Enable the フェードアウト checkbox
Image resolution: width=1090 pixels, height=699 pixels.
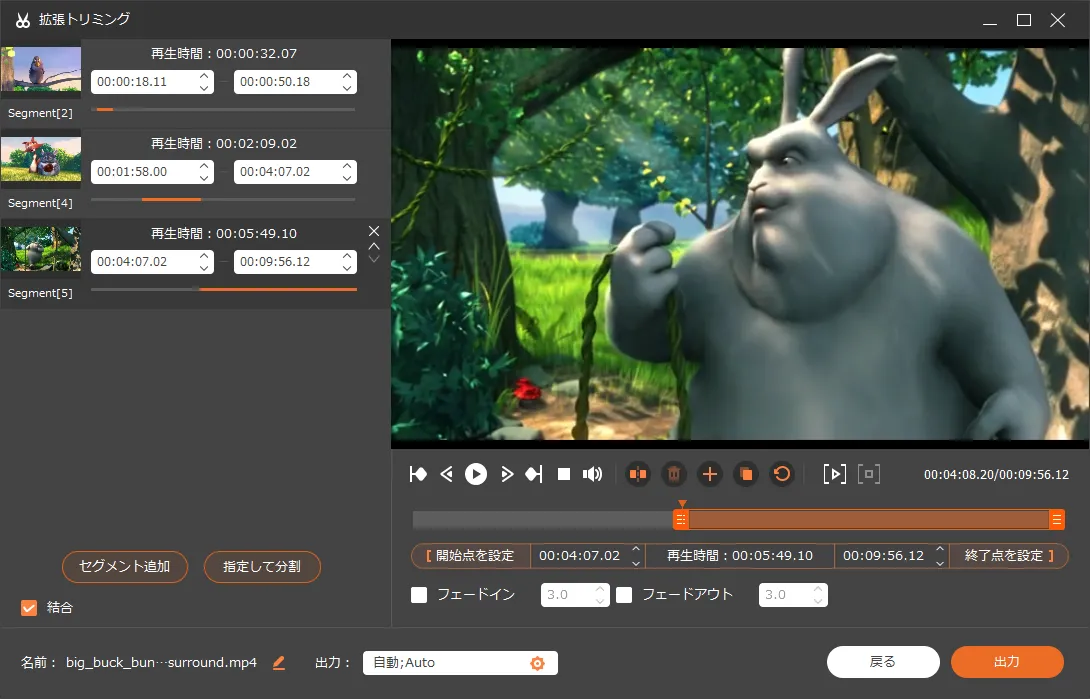624,595
